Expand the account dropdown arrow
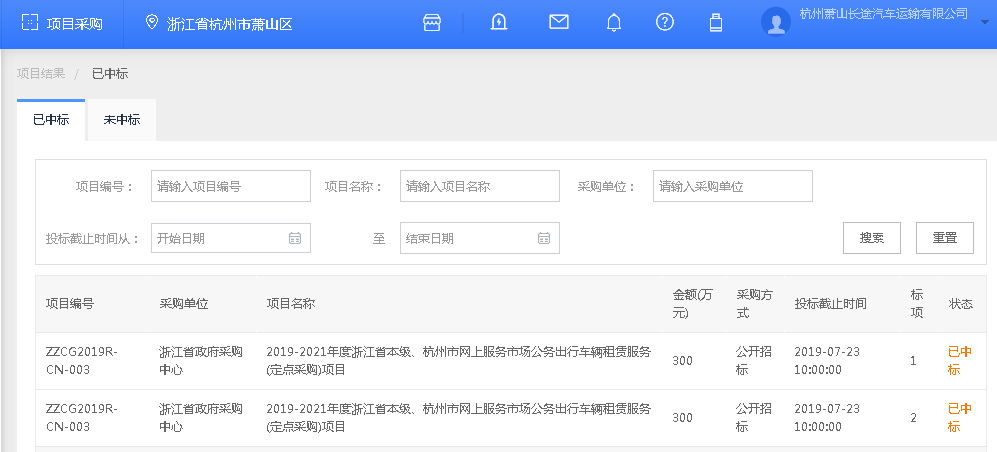 [984, 21]
